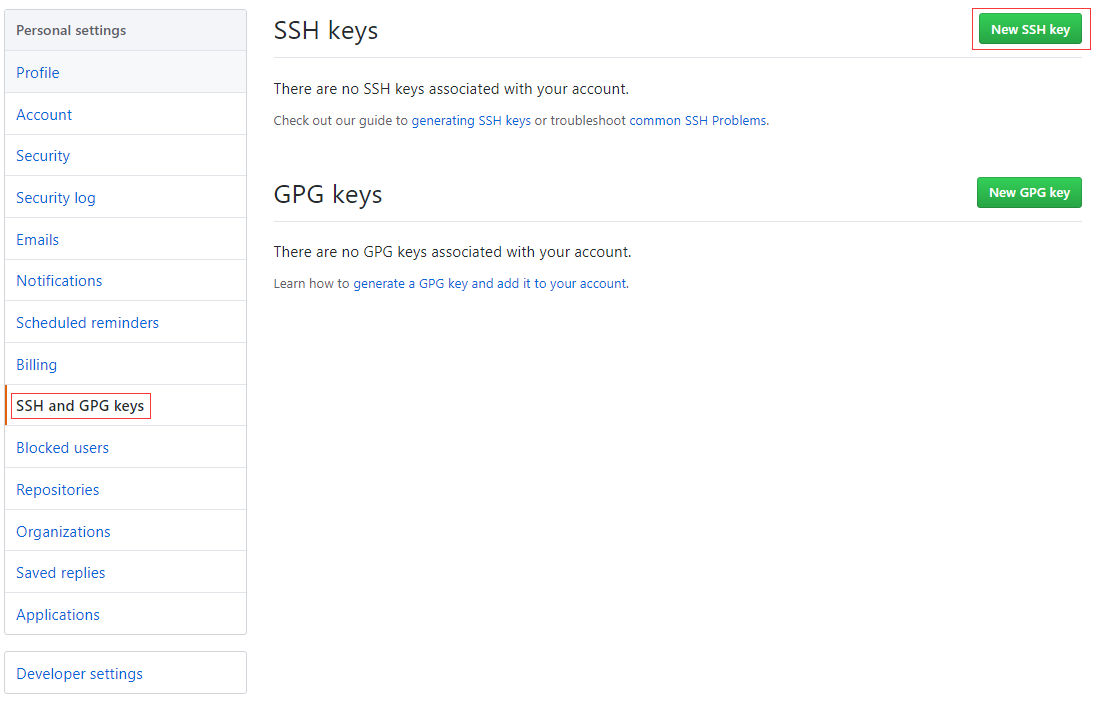Select Security in the sidebar
Image resolution: width=1102 pixels, height=701 pixels.
[x=125, y=156]
